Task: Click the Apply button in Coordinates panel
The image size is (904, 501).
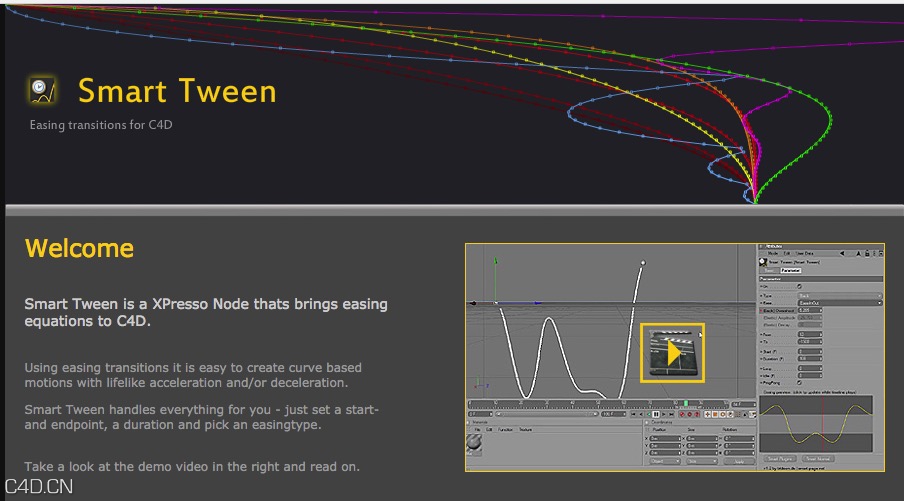Action: click(x=738, y=462)
